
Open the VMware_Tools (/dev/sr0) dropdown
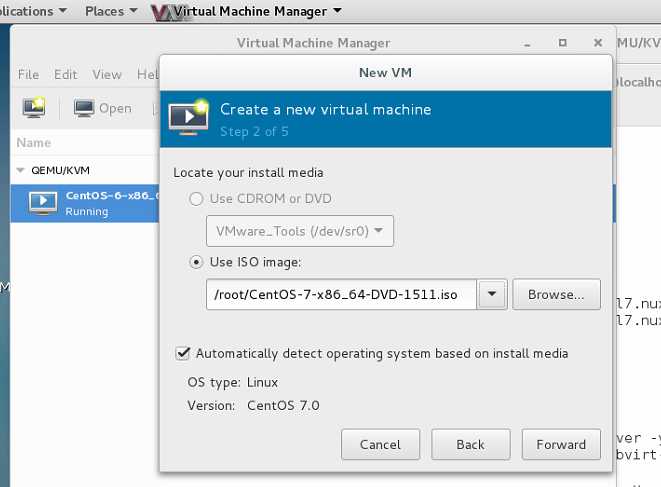(300, 231)
